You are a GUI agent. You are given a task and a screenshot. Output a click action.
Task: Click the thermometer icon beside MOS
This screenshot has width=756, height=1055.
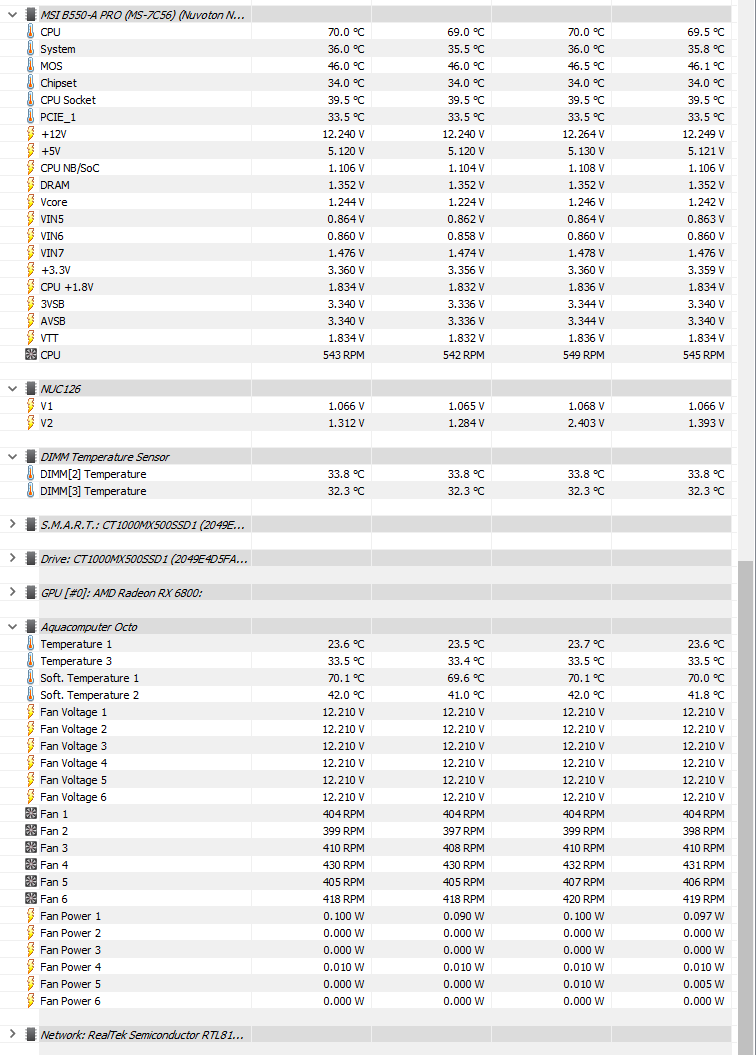pos(30,65)
